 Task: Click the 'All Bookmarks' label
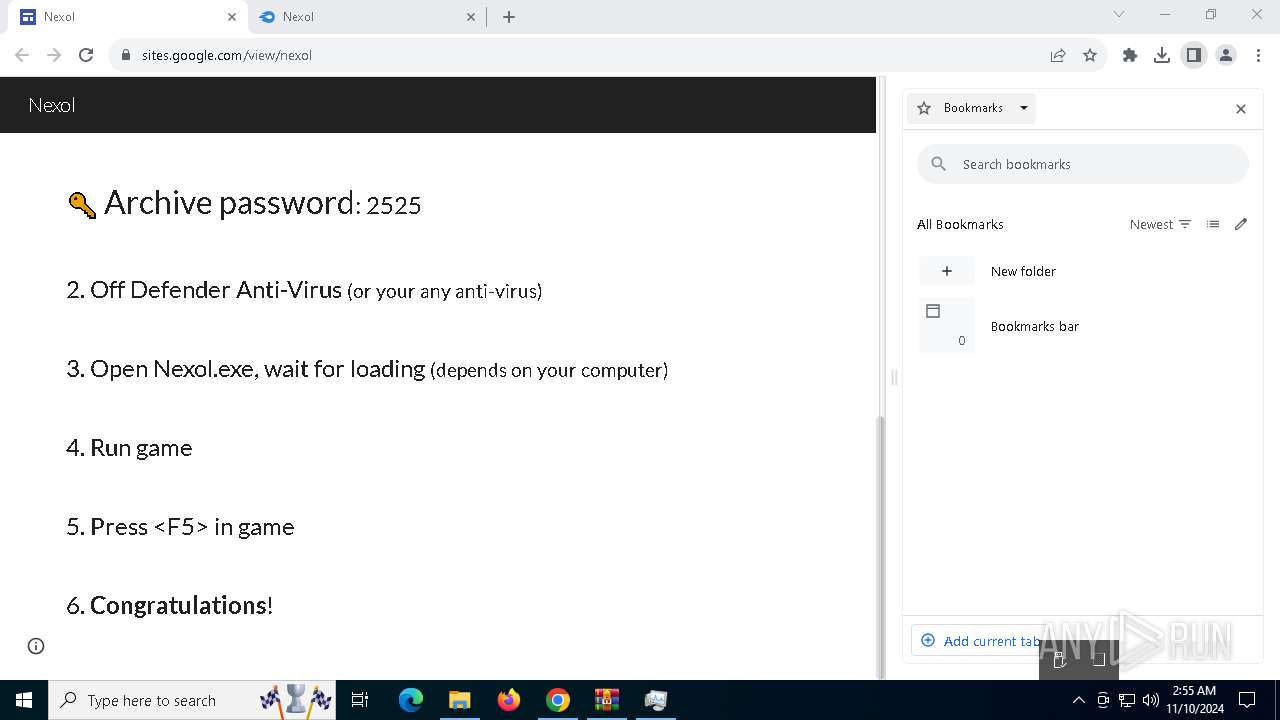(960, 224)
